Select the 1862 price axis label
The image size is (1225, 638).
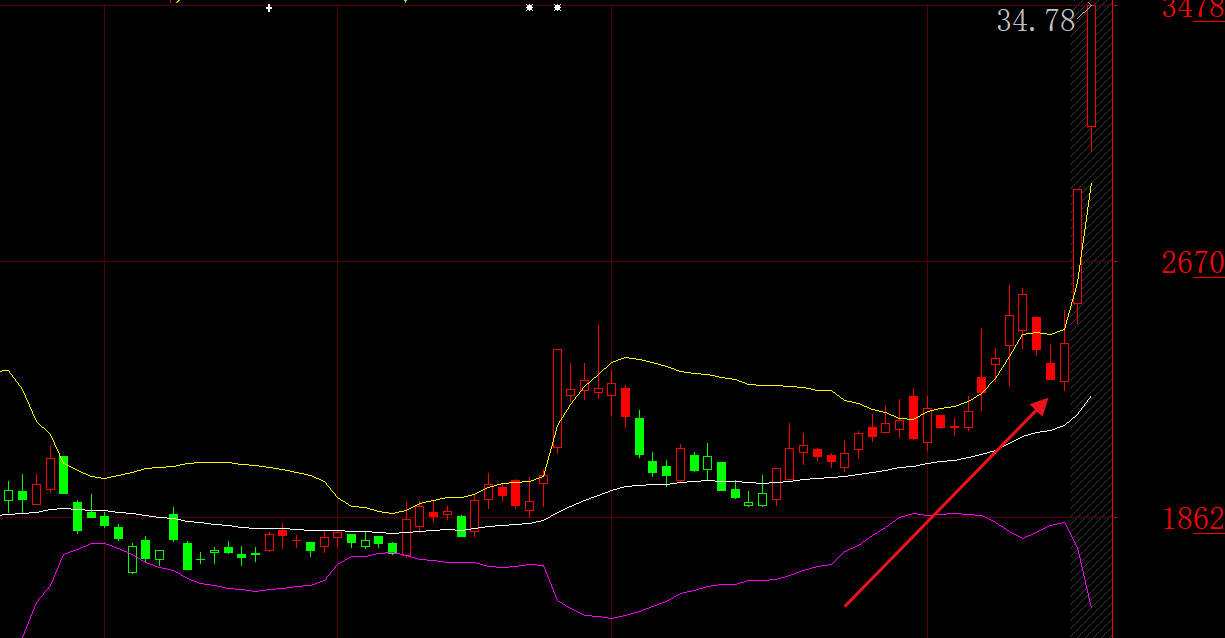coord(1193,519)
